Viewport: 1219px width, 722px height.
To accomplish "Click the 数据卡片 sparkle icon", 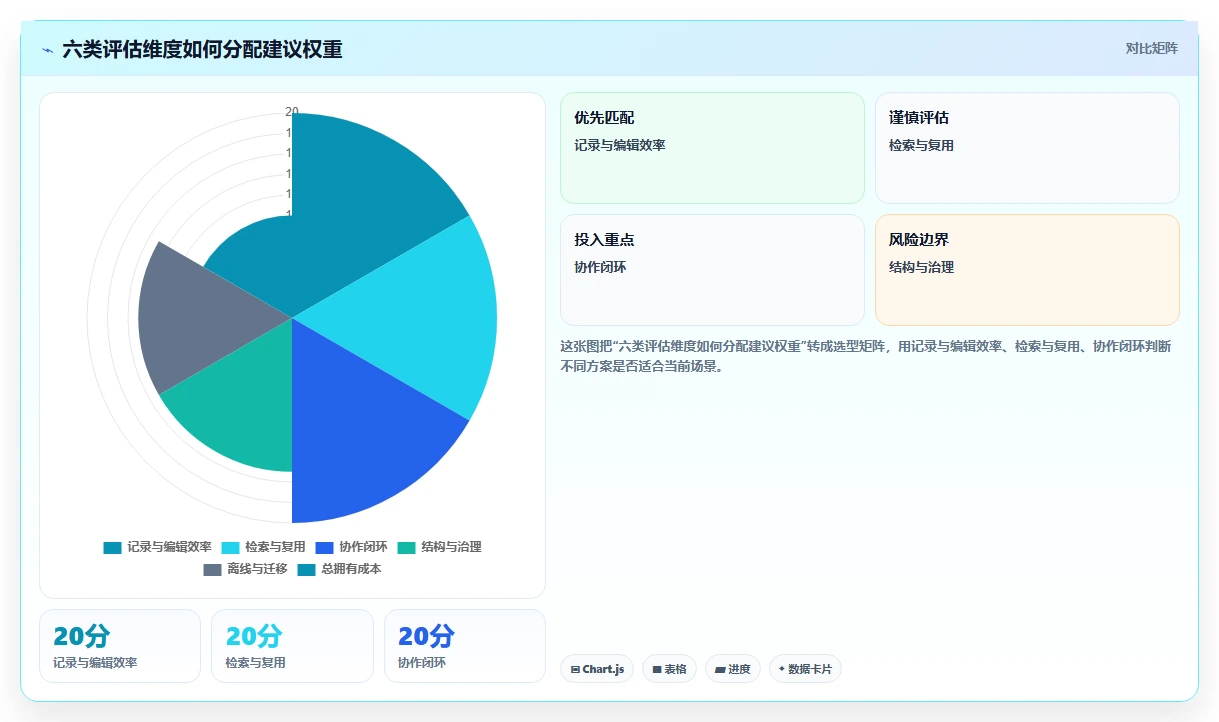I will point(782,669).
